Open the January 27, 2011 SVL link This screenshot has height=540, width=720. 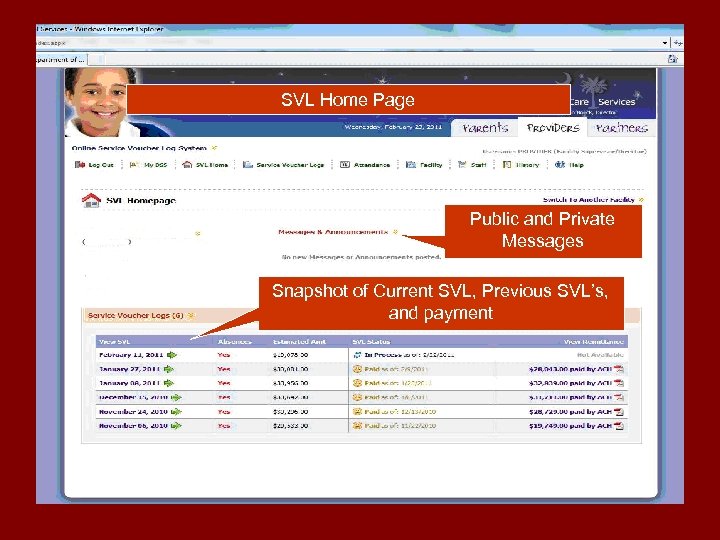(129, 369)
